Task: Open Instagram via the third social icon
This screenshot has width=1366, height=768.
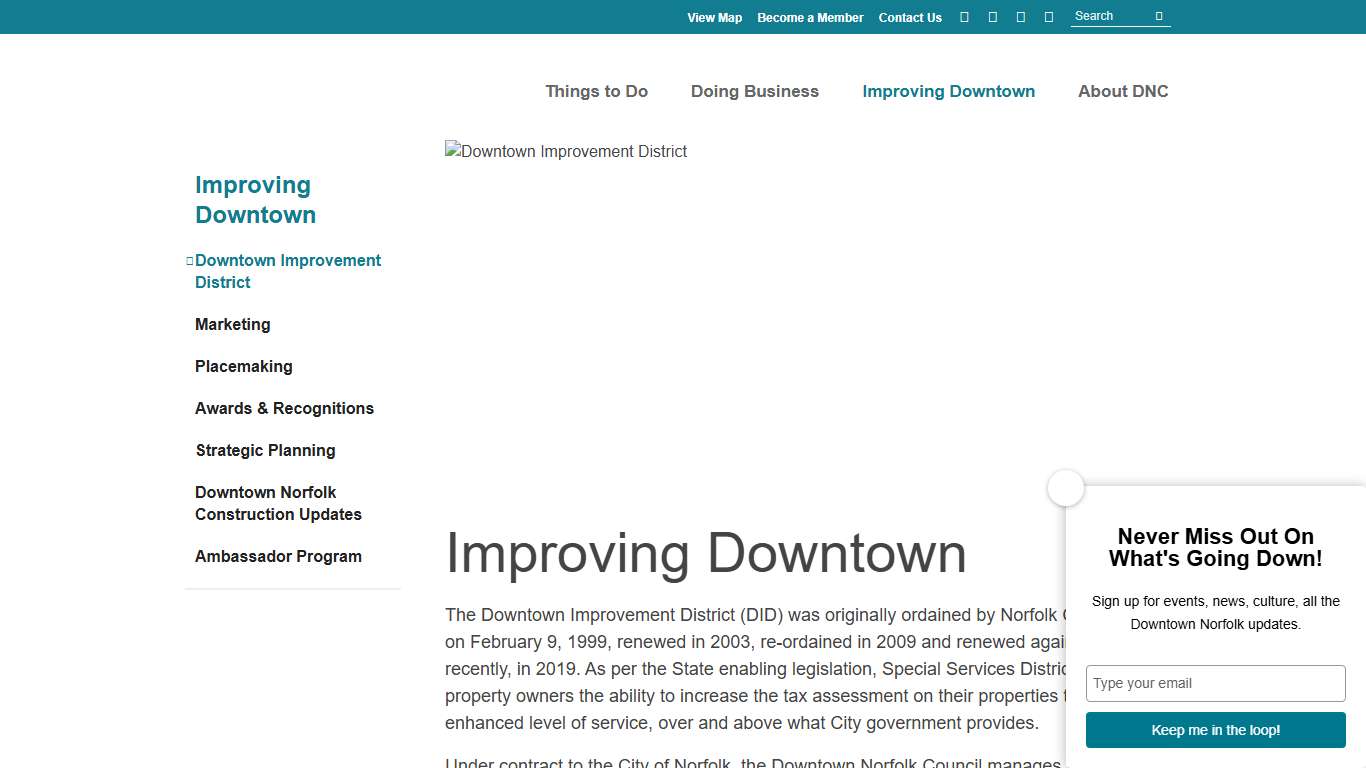Action: tap(1021, 16)
